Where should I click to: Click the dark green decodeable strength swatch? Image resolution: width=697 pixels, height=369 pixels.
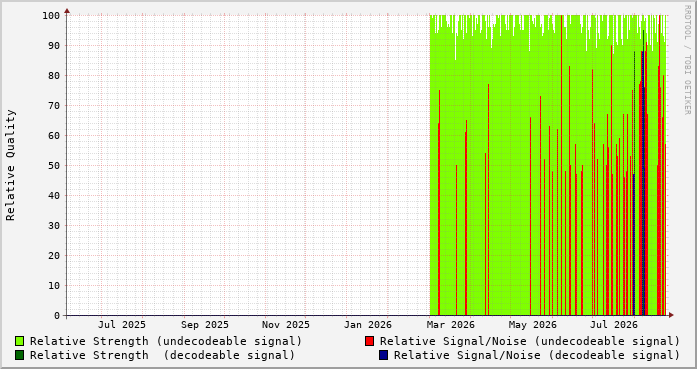pyautogui.click(x=20, y=355)
